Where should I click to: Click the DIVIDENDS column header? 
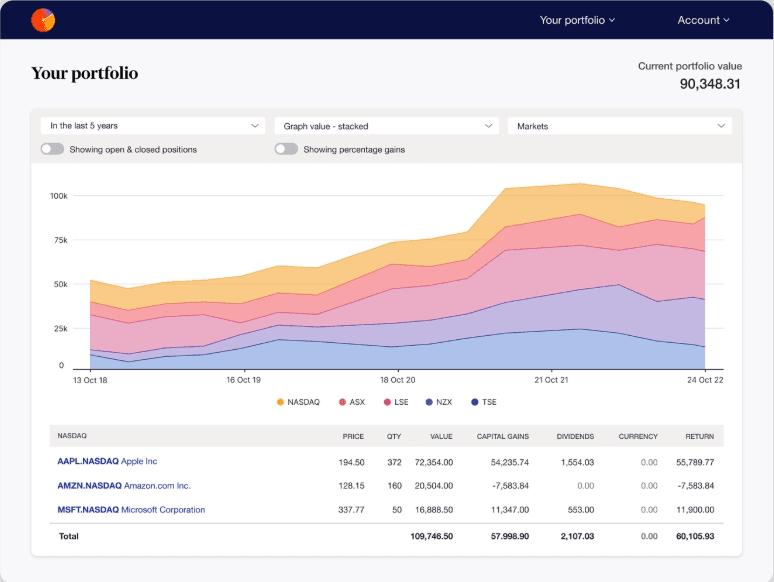[x=575, y=436]
